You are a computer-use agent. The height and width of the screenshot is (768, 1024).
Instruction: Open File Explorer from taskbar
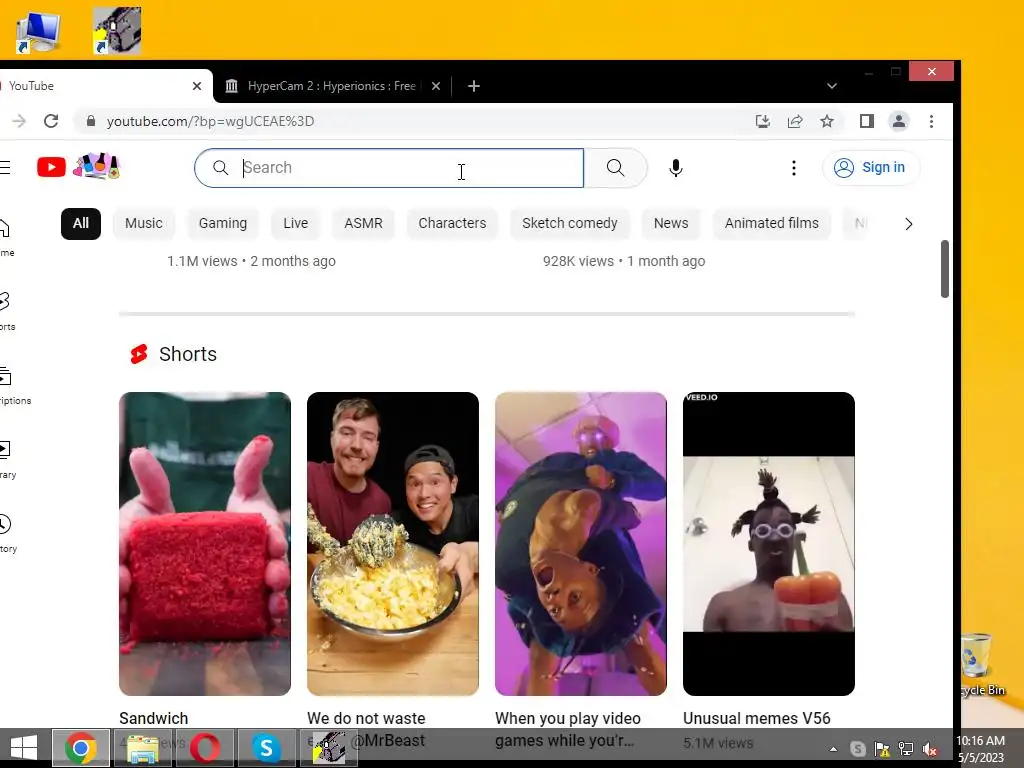pyautogui.click(x=142, y=748)
